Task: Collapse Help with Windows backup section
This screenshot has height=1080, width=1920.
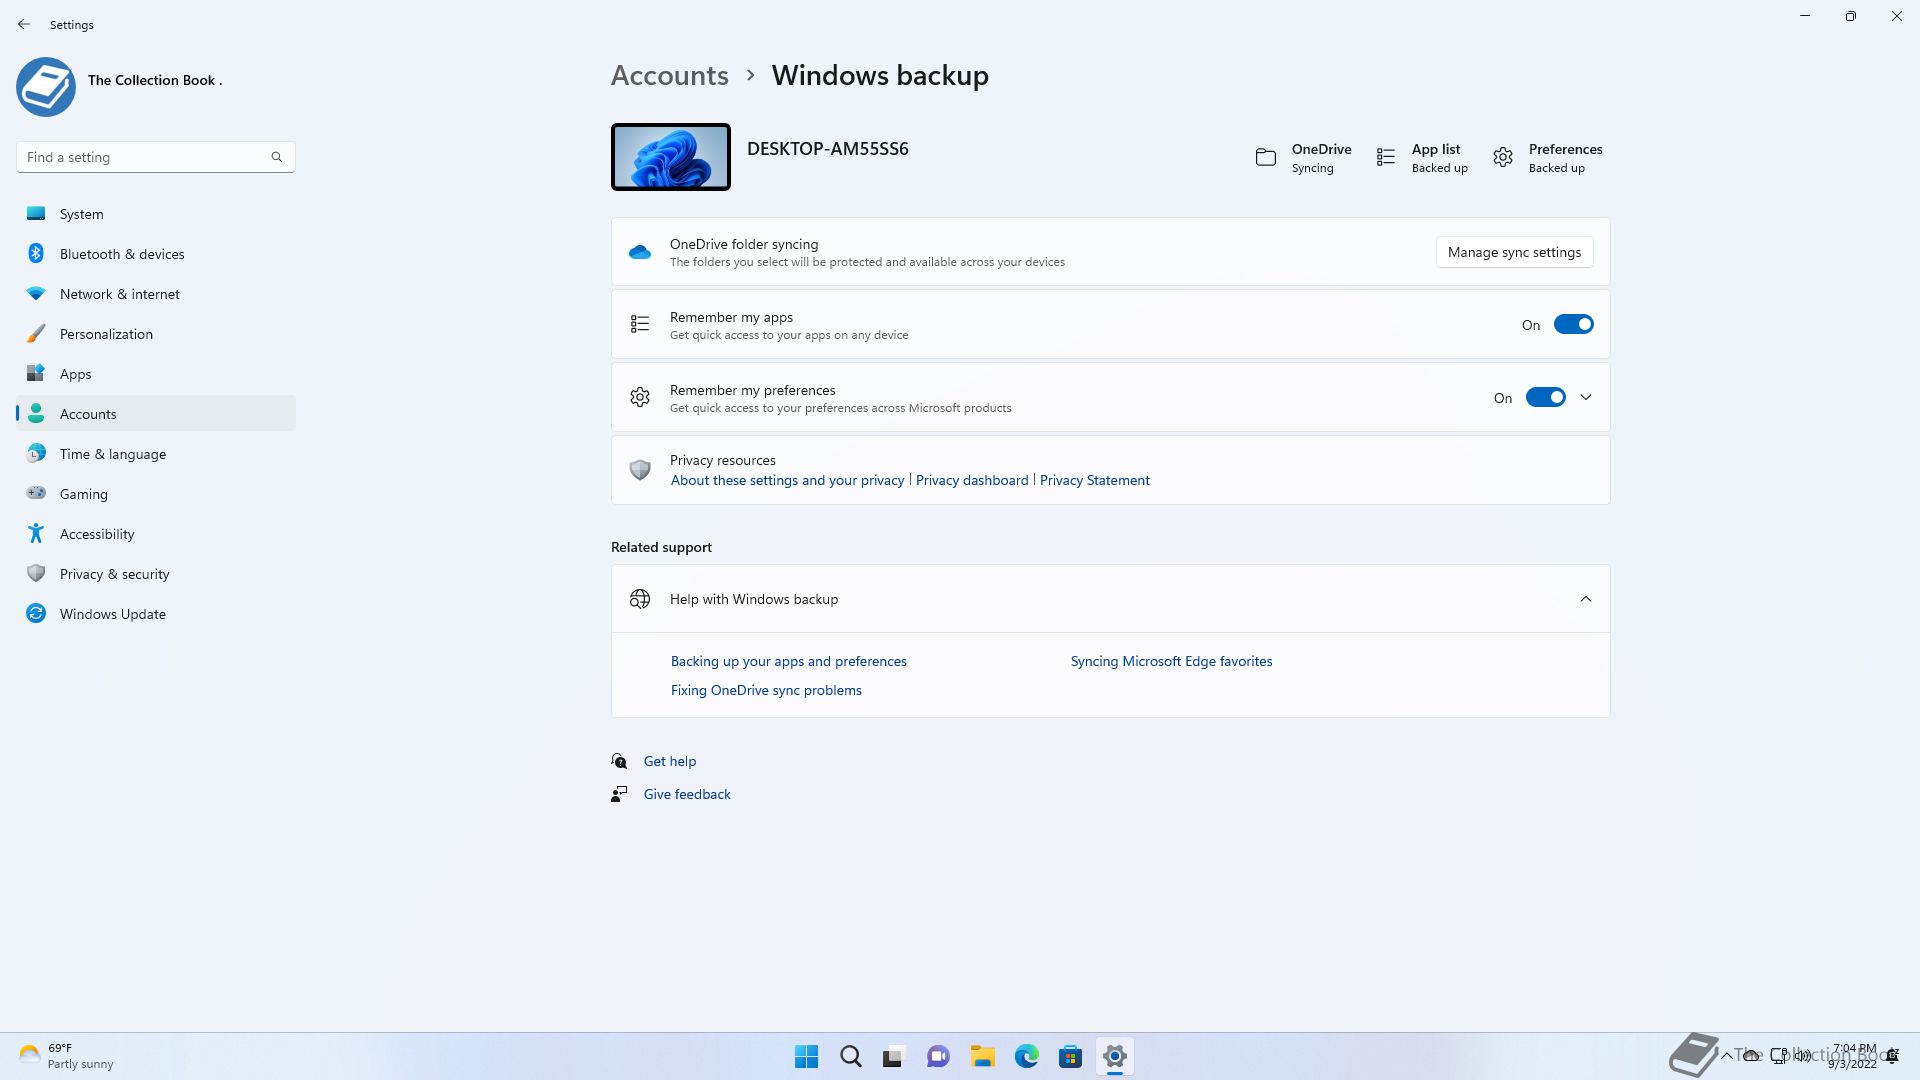Action: [1586, 599]
